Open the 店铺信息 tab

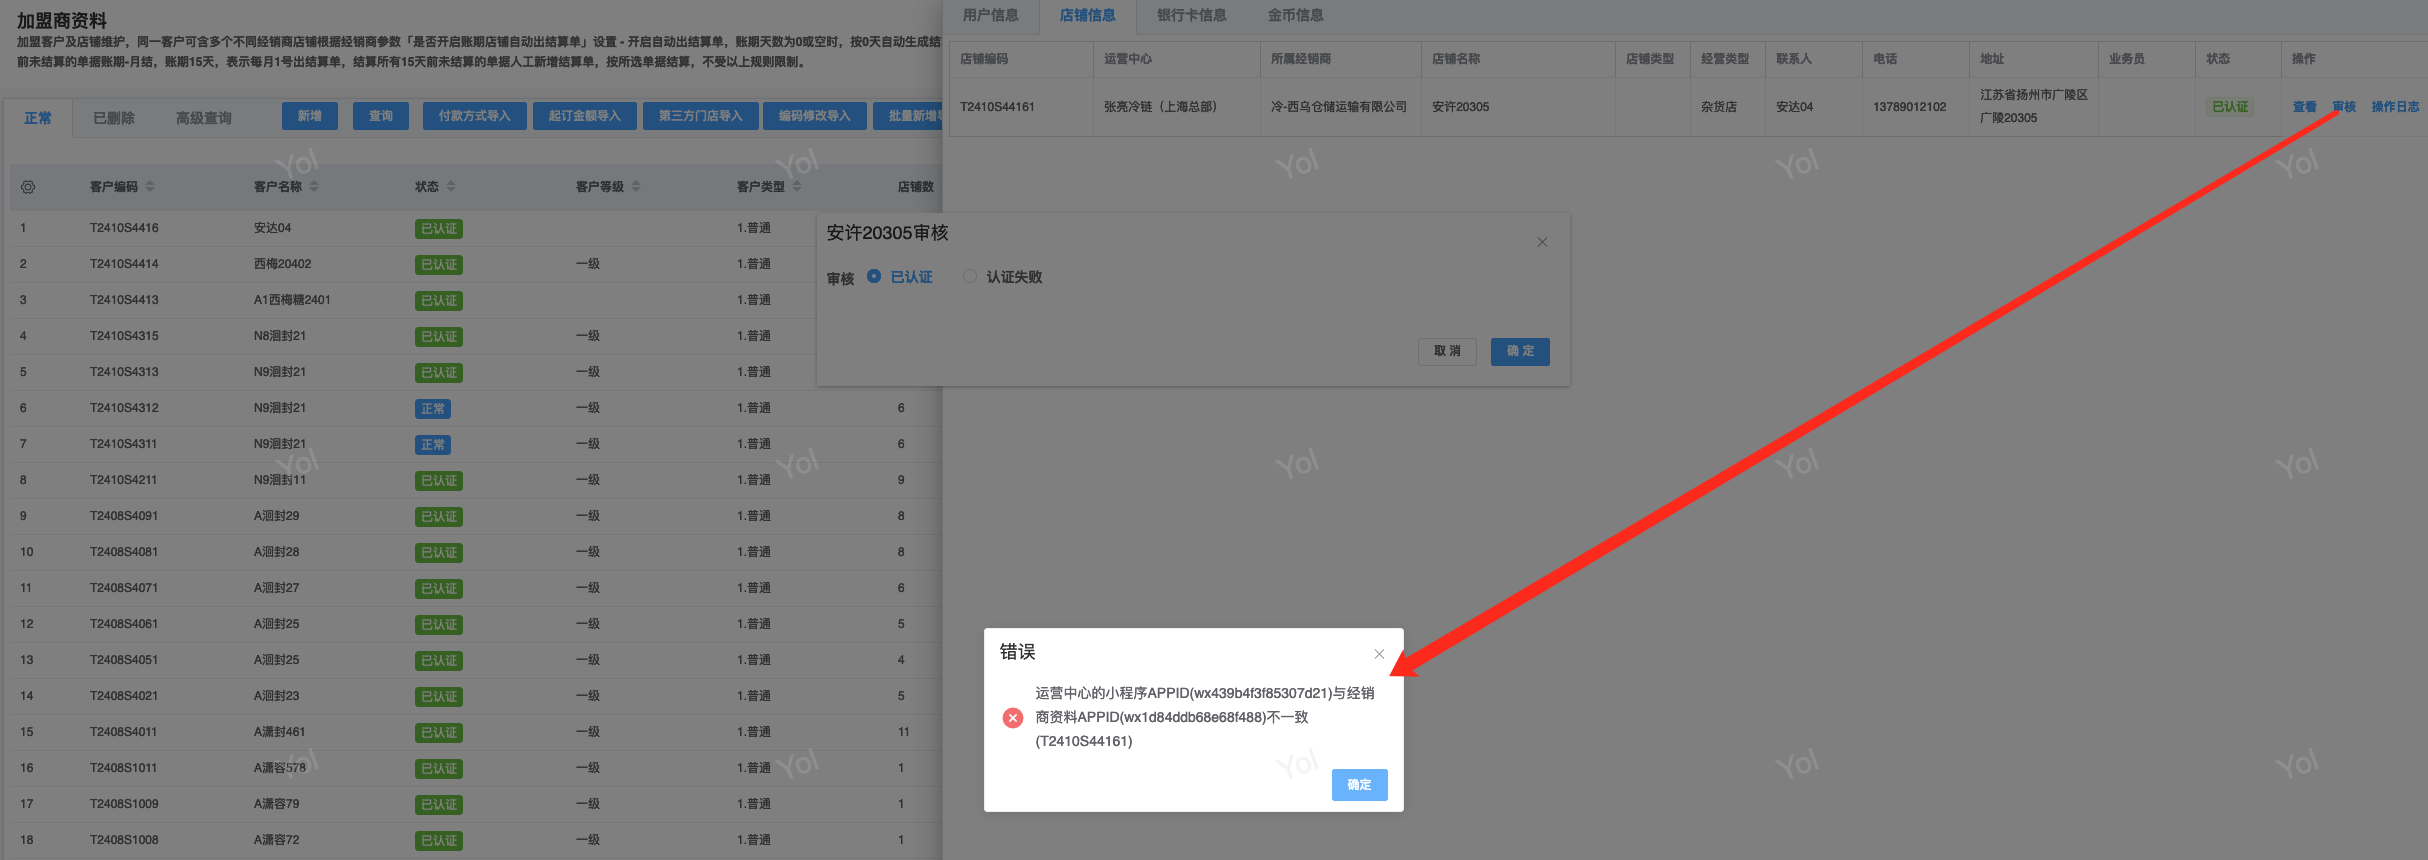(1087, 15)
